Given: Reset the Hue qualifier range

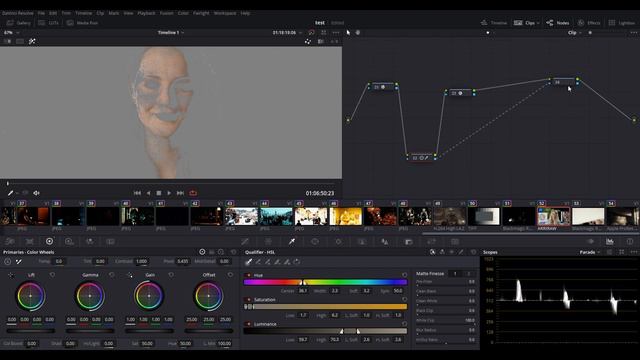Looking at the screenshot, I should [404, 275].
